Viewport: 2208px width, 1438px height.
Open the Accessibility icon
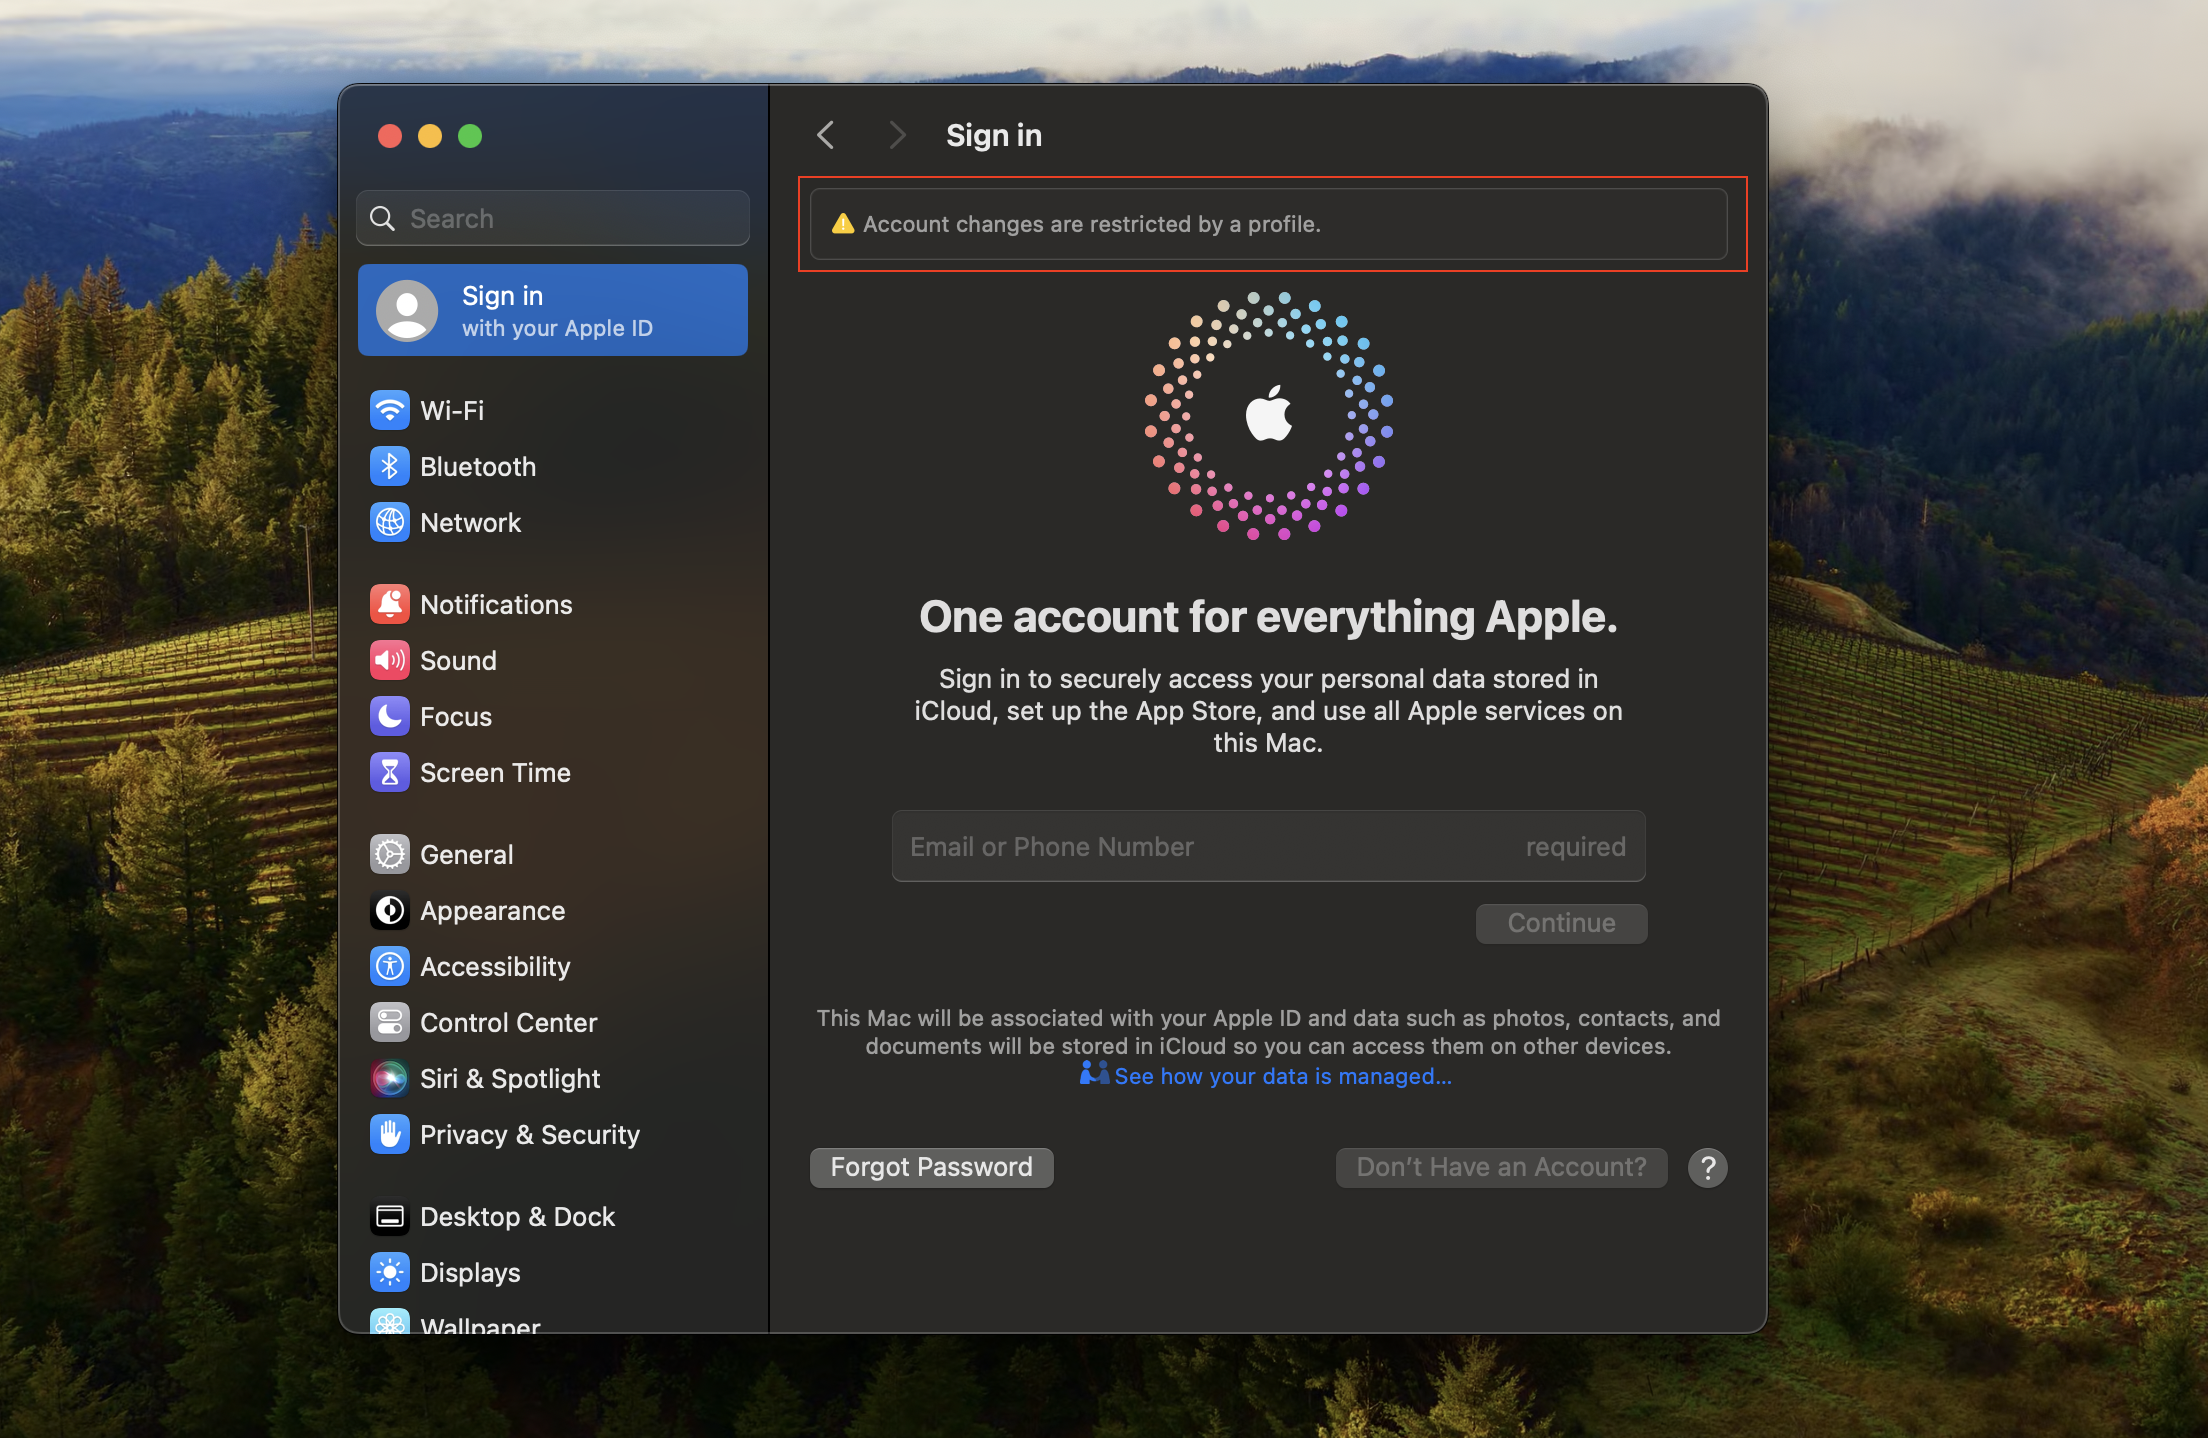(390, 966)
